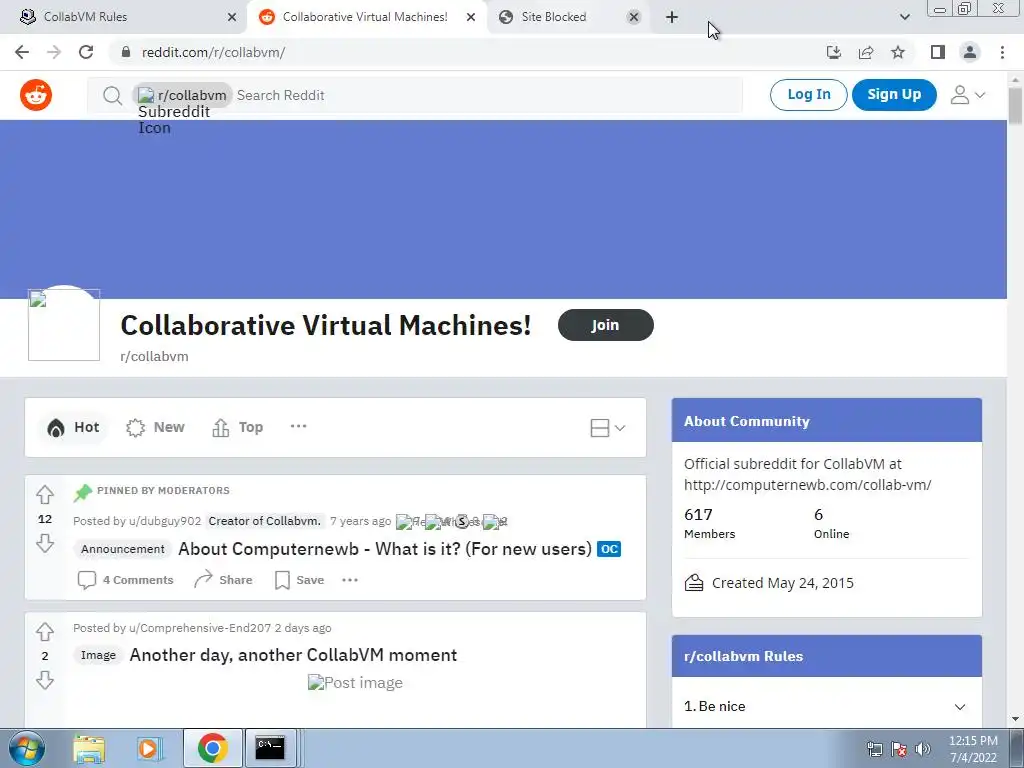Open Another day, another CollabVM moment post
Screen dimensions: 1024x768
293,655
